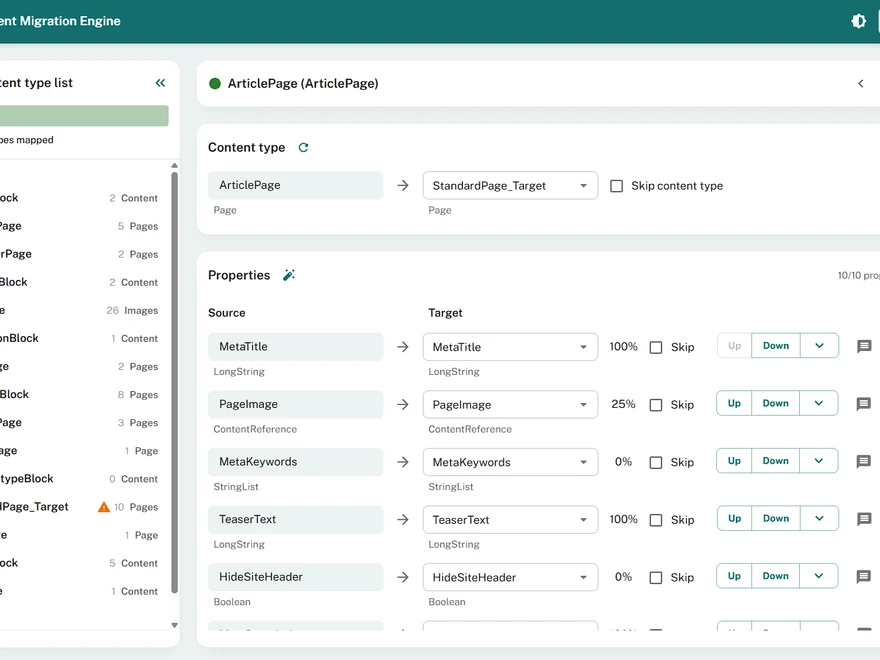The image size is (880, 660).
Task: Toggle dark mode in the top bar
Action: click(x=858, y=21)
